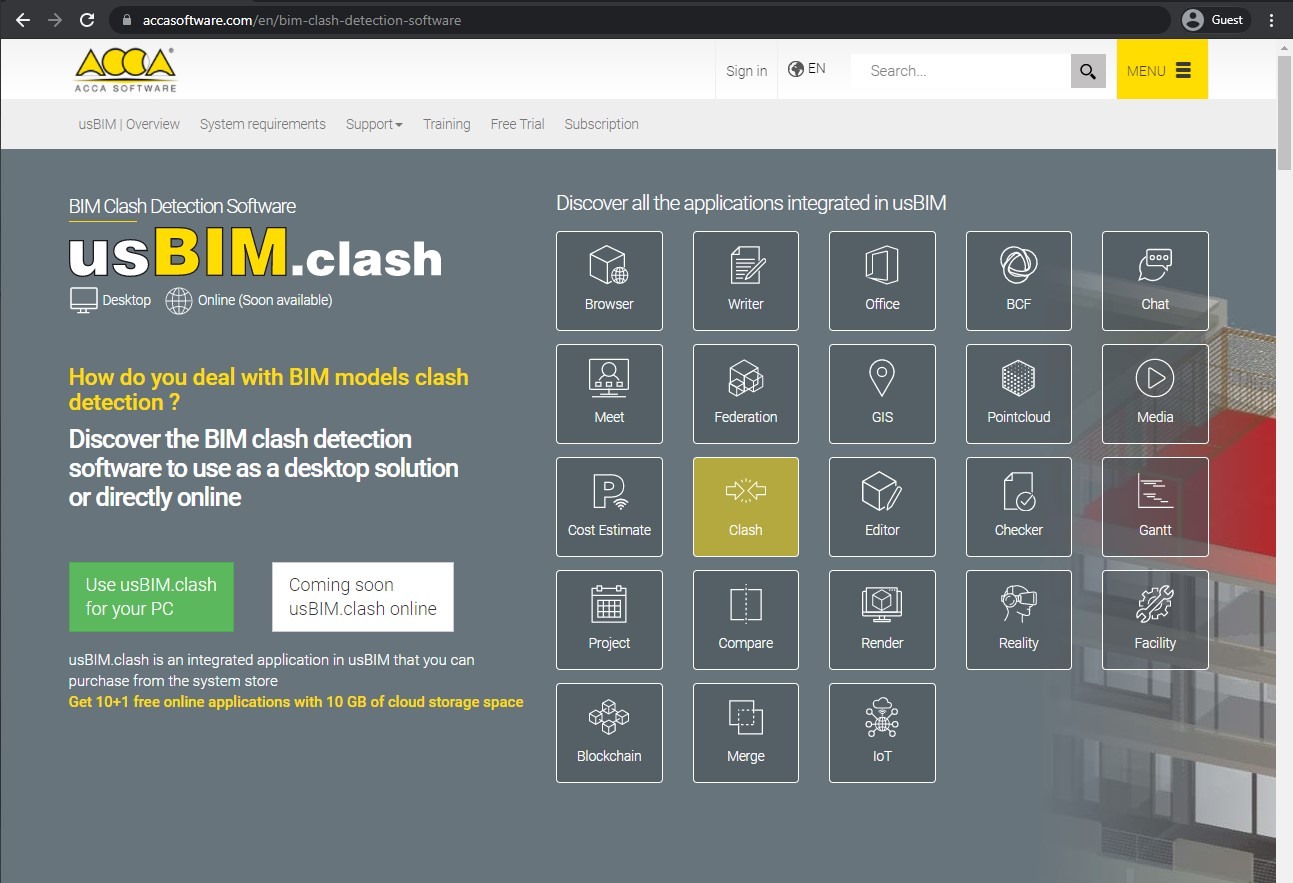Click the page vertical scrollbar thumb
Screen dimensions: 1293x883
1284,113
